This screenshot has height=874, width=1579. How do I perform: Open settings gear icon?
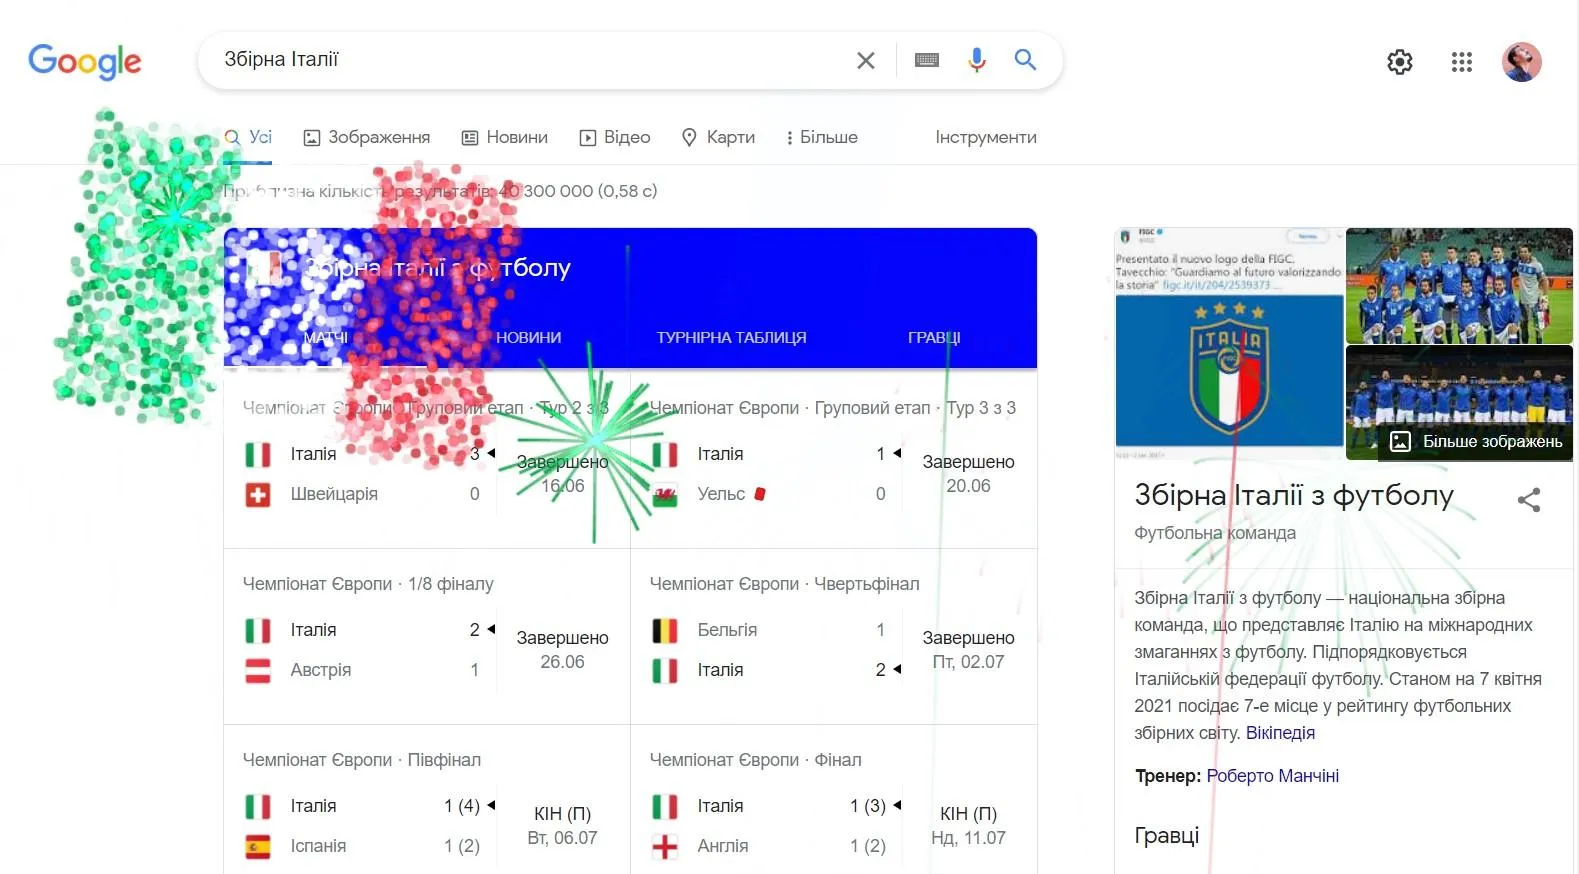(1400, 62)
